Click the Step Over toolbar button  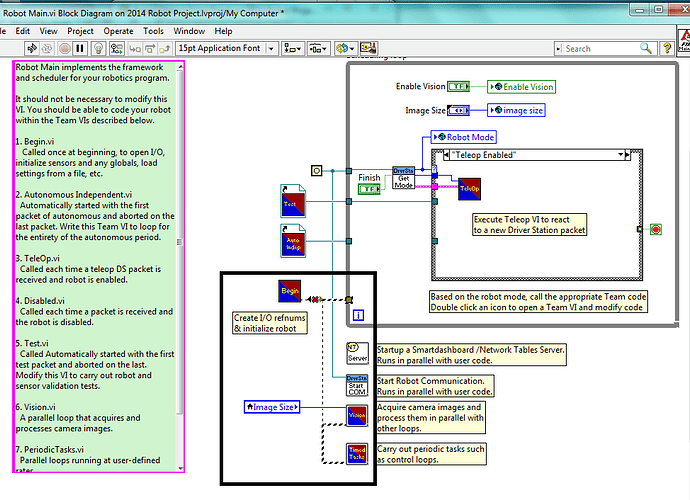click(x=150, y=48)
